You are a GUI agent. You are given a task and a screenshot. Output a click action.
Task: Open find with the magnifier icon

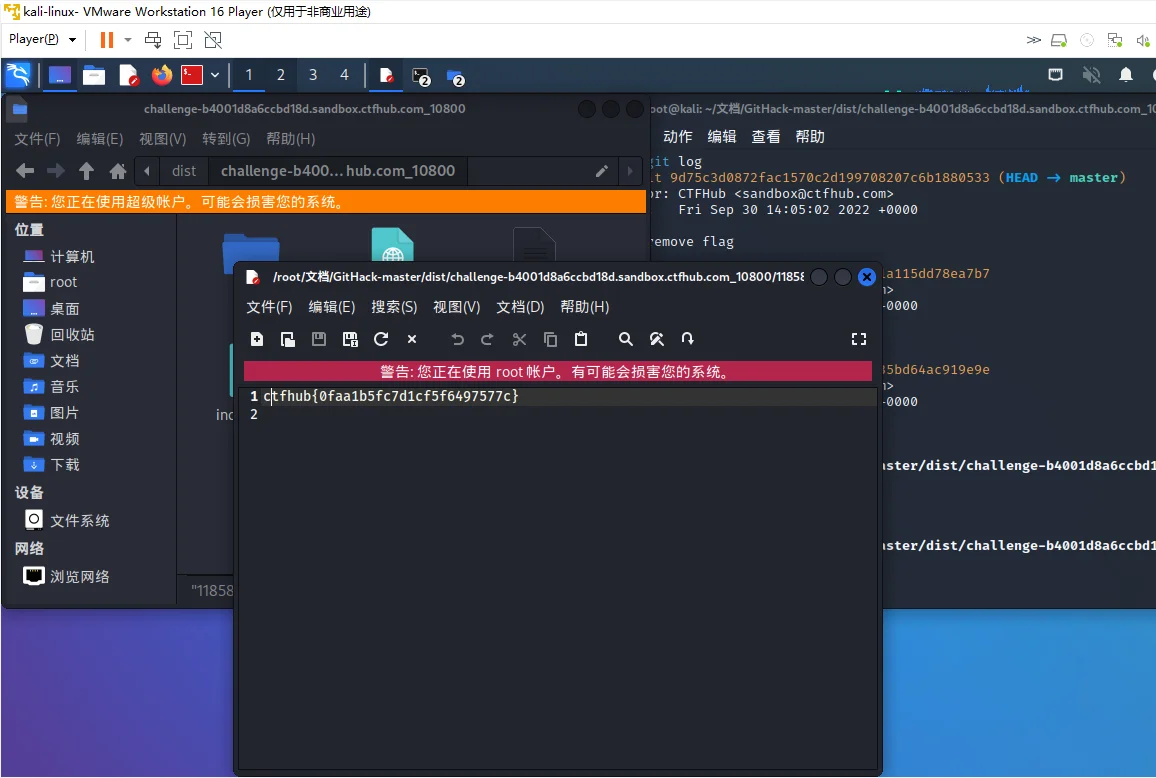pyautogui.click(x=626, y=339)
